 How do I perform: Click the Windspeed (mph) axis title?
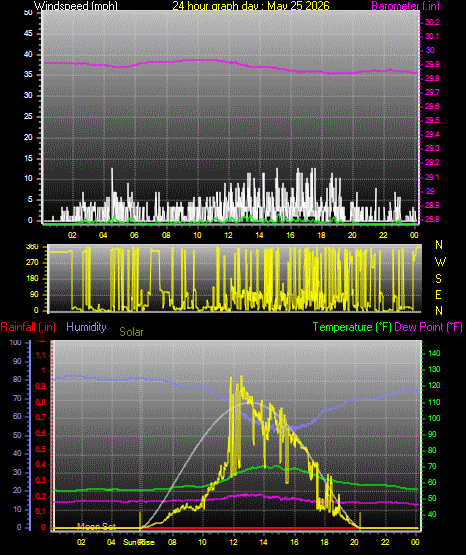(x=76, y=6)
